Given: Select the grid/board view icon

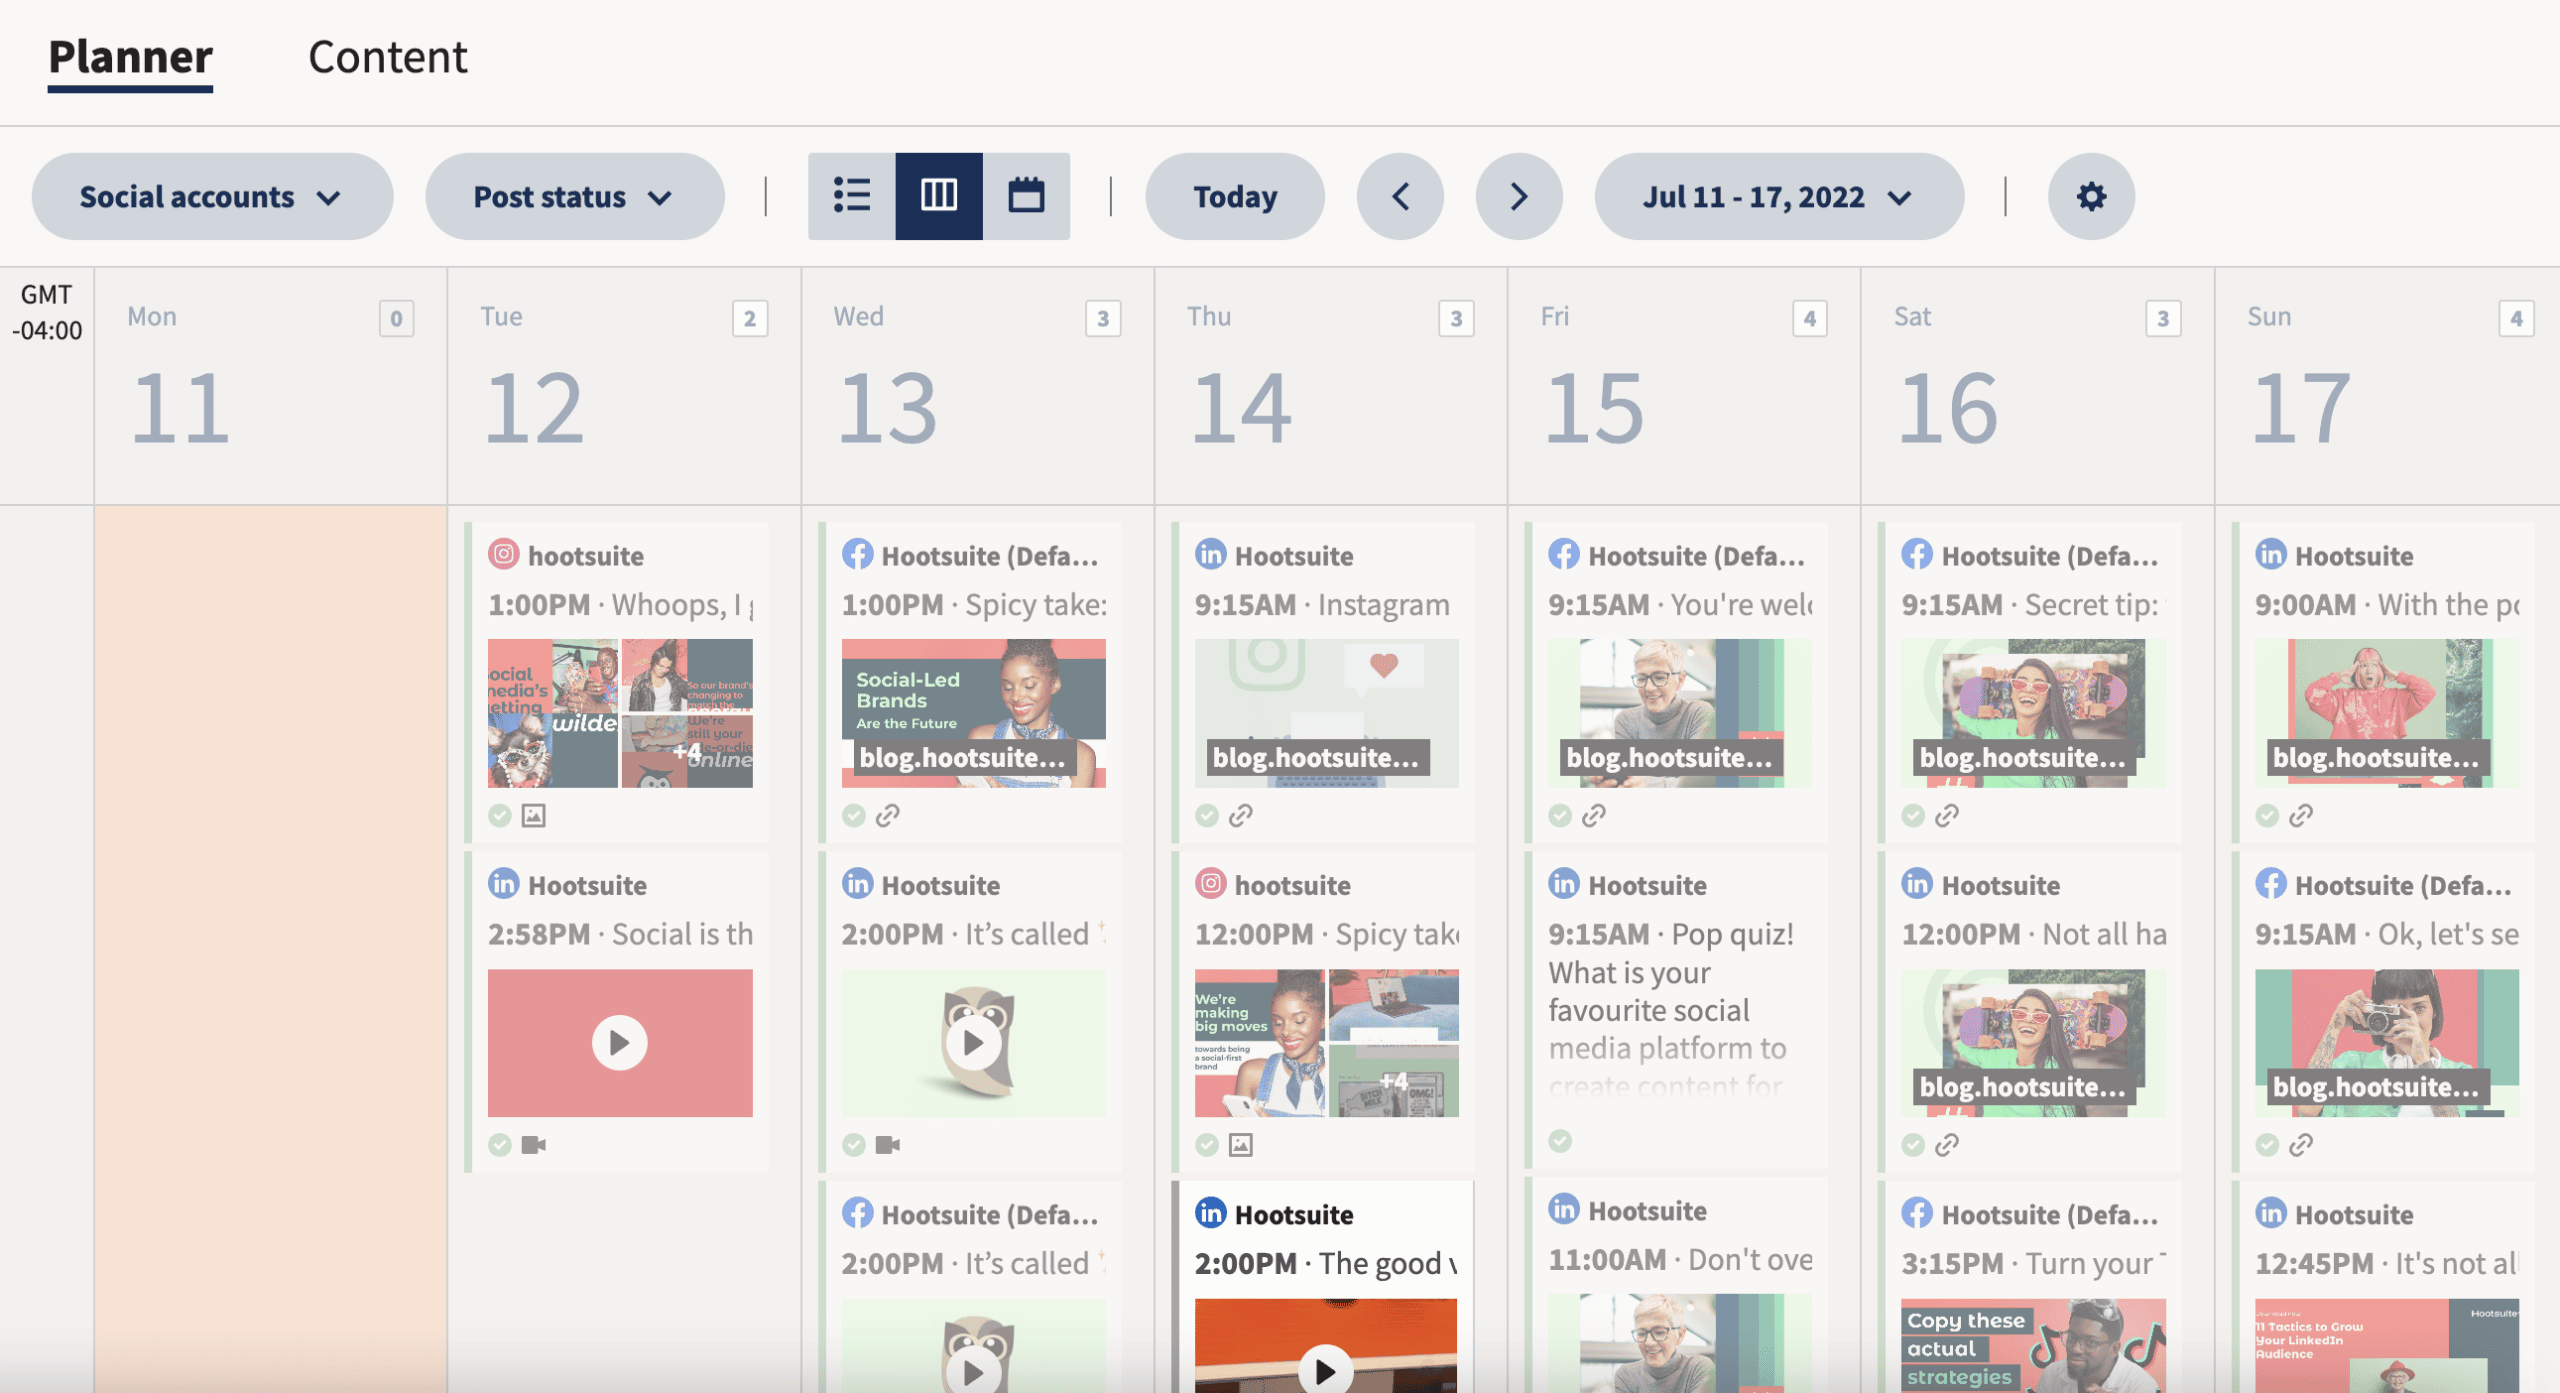Looking at the screenshot, I should click(936, 194).
